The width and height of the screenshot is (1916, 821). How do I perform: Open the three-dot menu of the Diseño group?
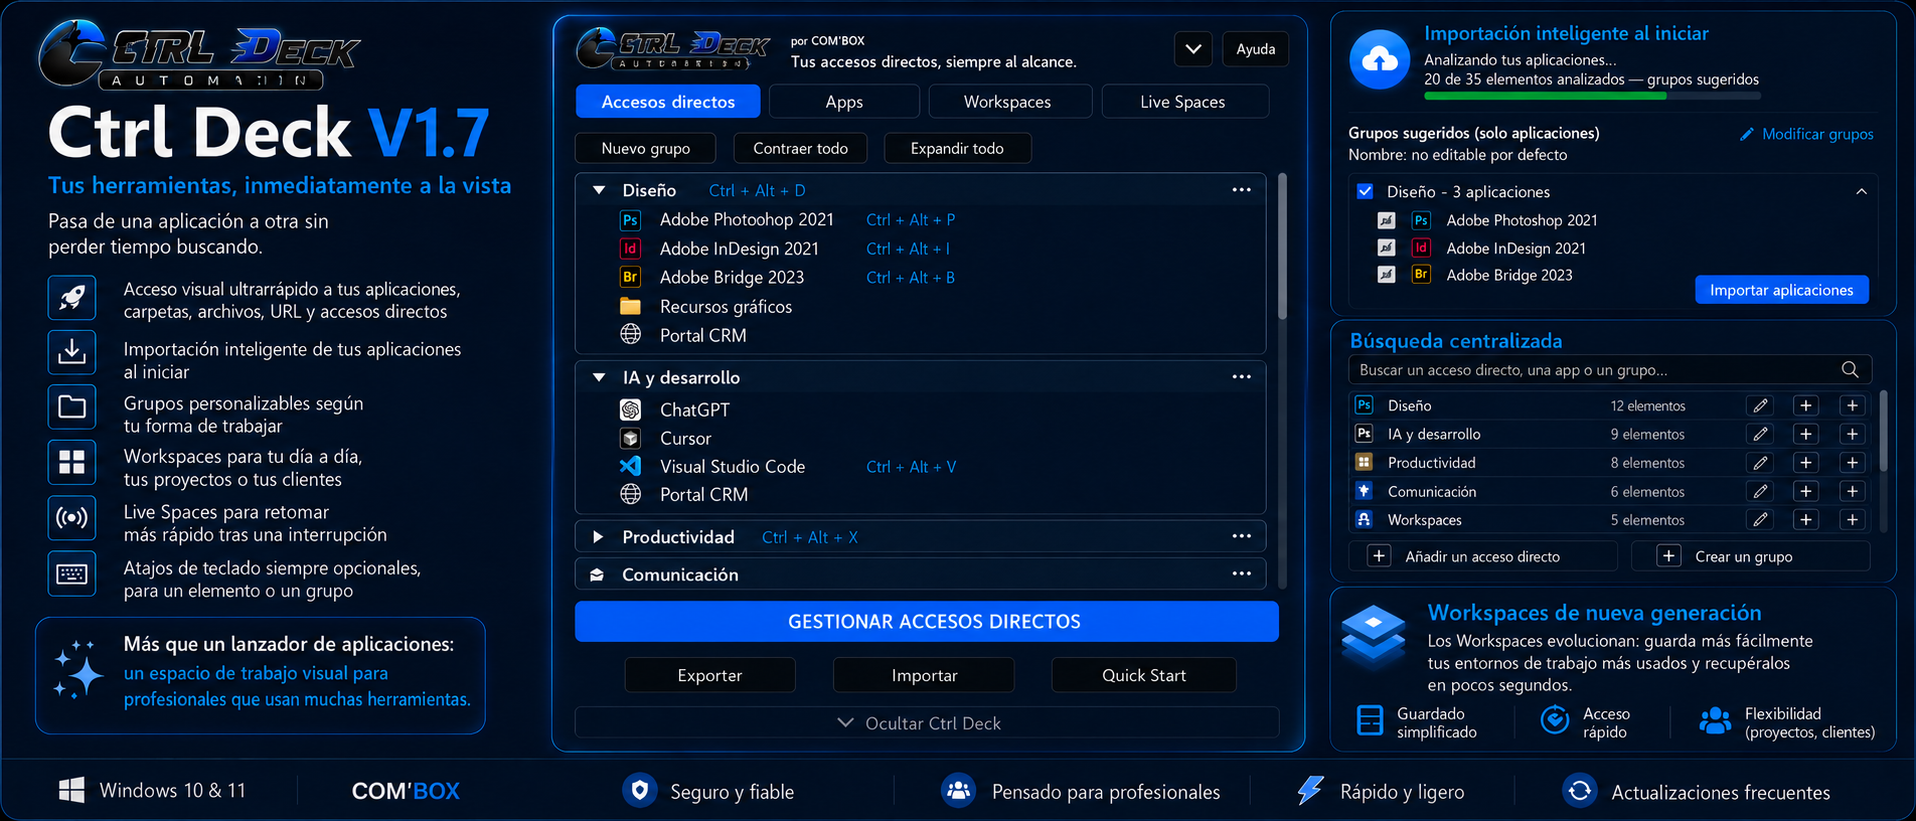pyautogui.click(x=1242, y=190)
